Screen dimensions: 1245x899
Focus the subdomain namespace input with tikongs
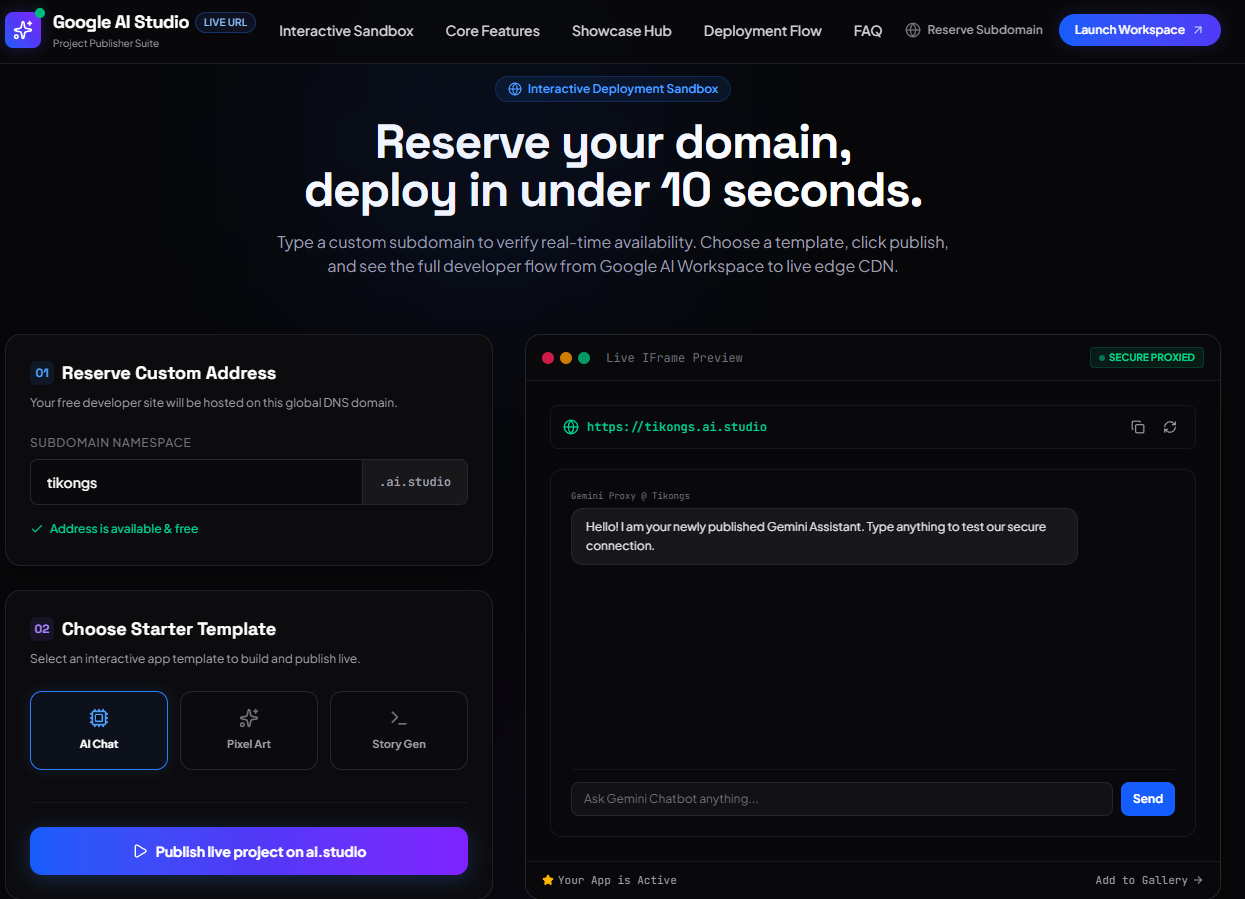pyautogui.click(x=196, y=482)
